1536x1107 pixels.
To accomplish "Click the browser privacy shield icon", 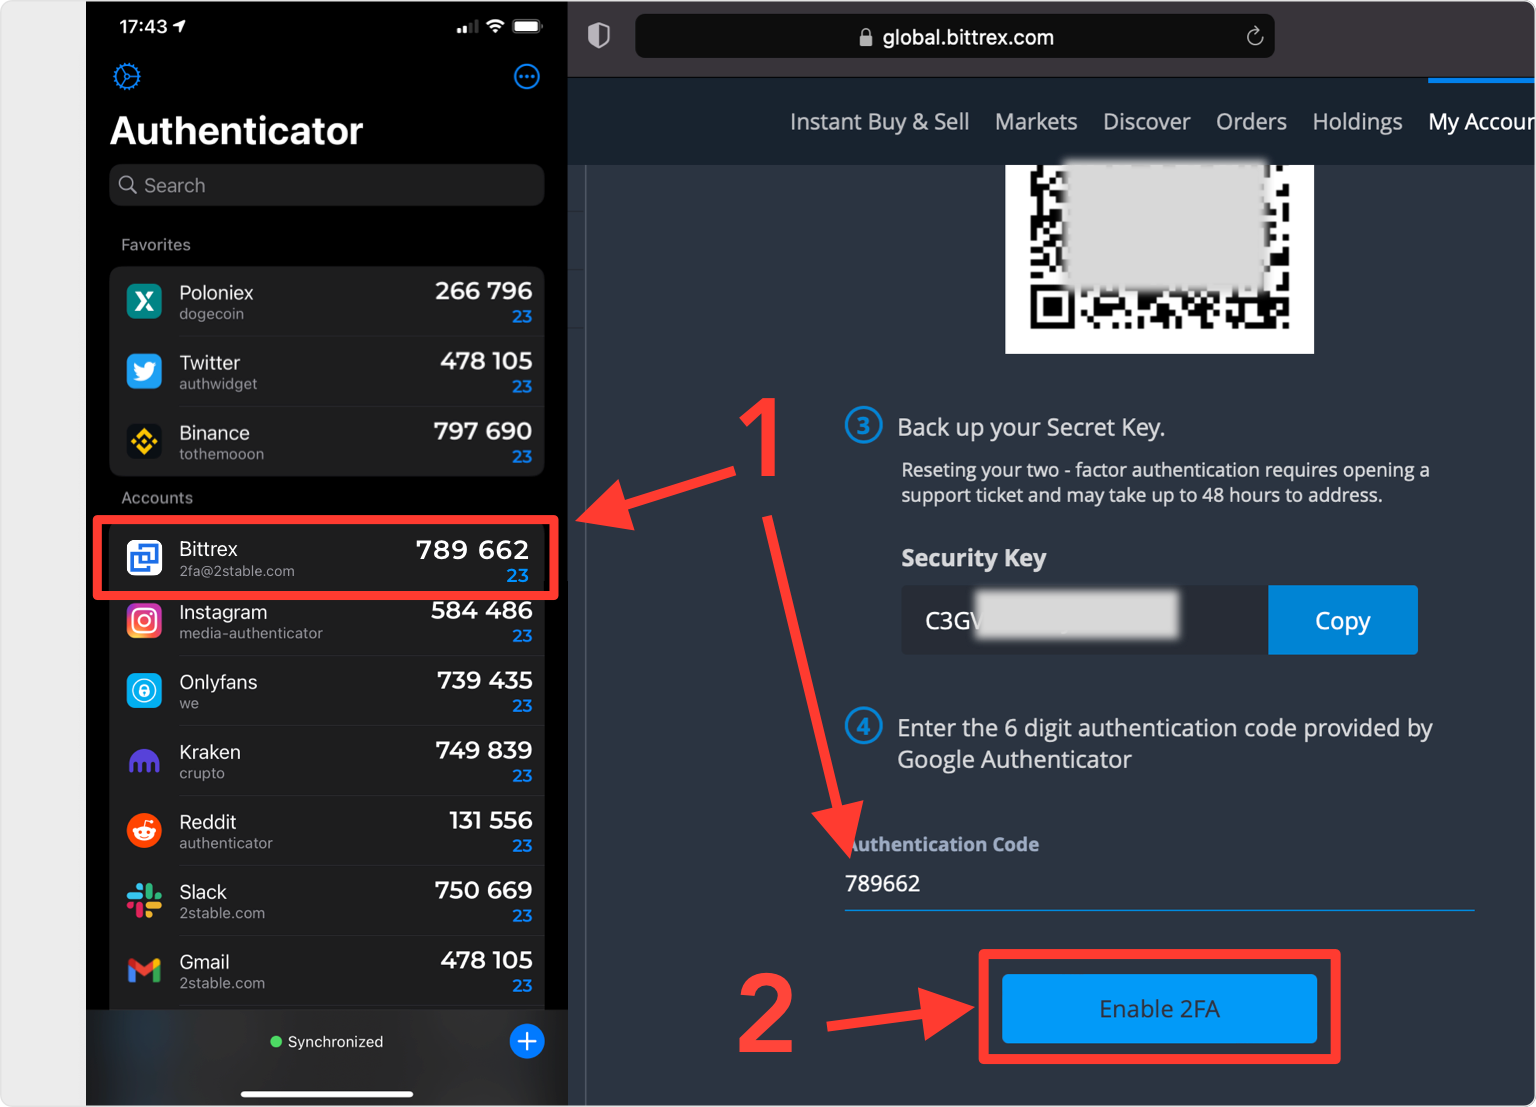I will 599,37.
